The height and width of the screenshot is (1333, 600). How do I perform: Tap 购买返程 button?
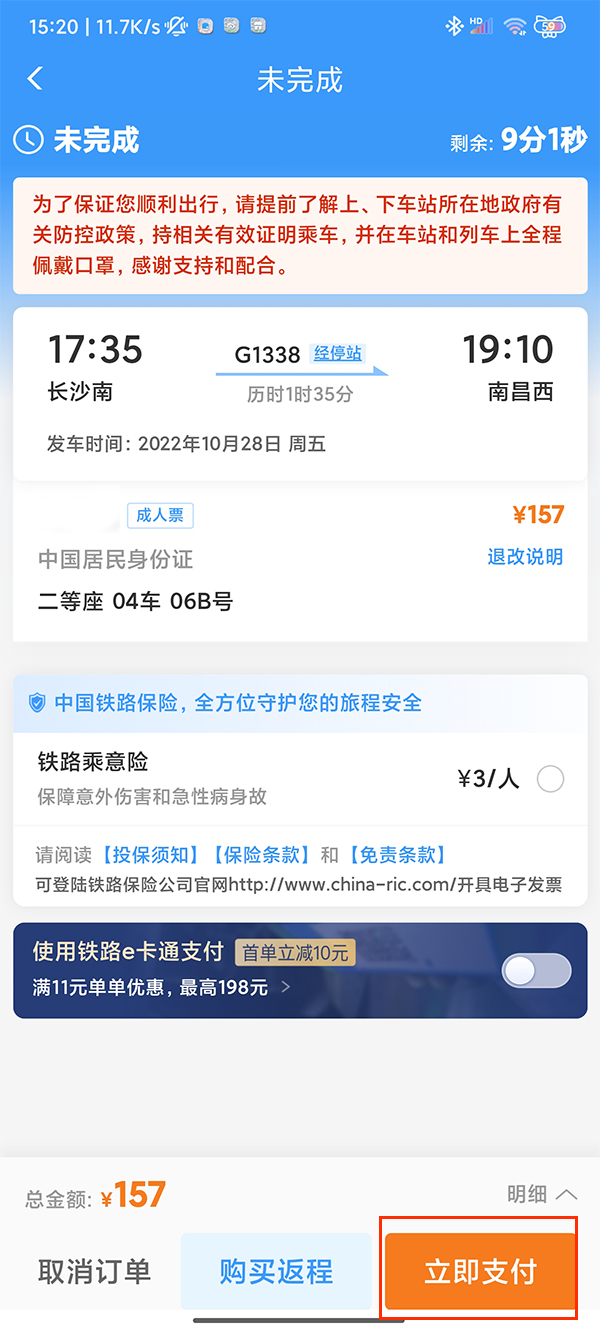(x=276, y=1271)
